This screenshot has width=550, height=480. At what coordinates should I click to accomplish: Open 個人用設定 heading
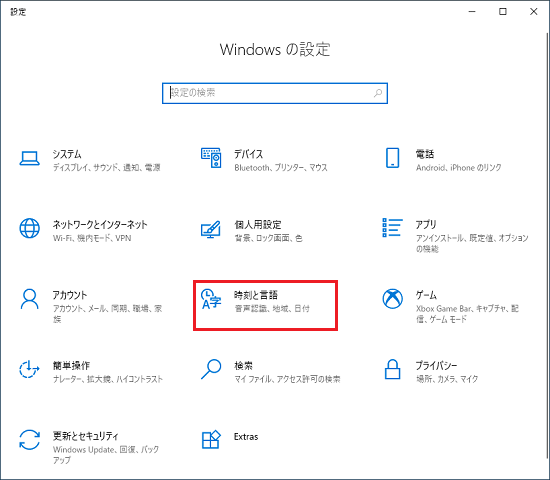pyautogui.click(x=258, y=225)
